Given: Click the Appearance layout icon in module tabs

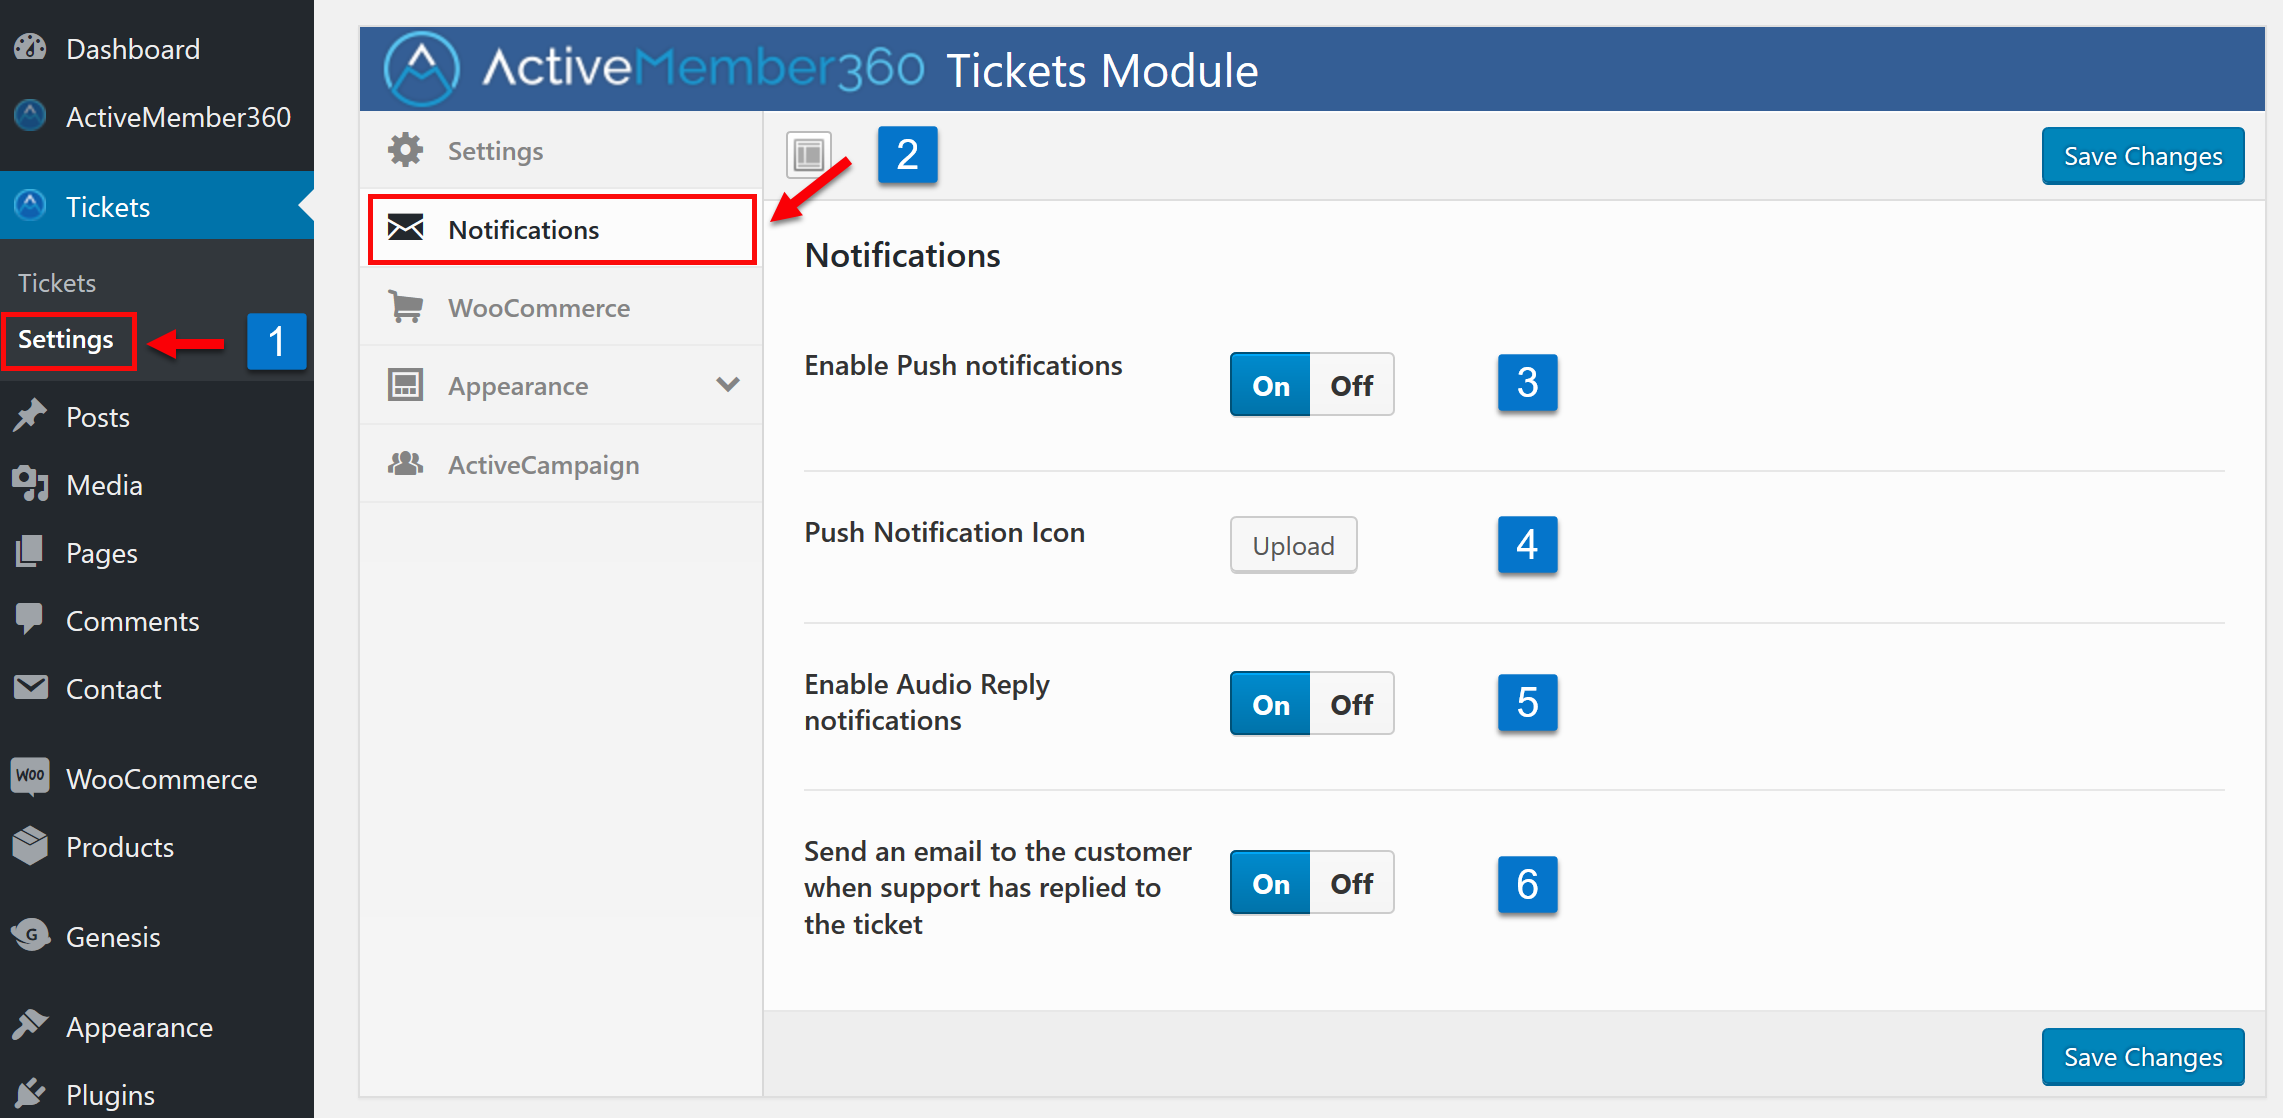Looking at the screenshot, I should 405,384.
